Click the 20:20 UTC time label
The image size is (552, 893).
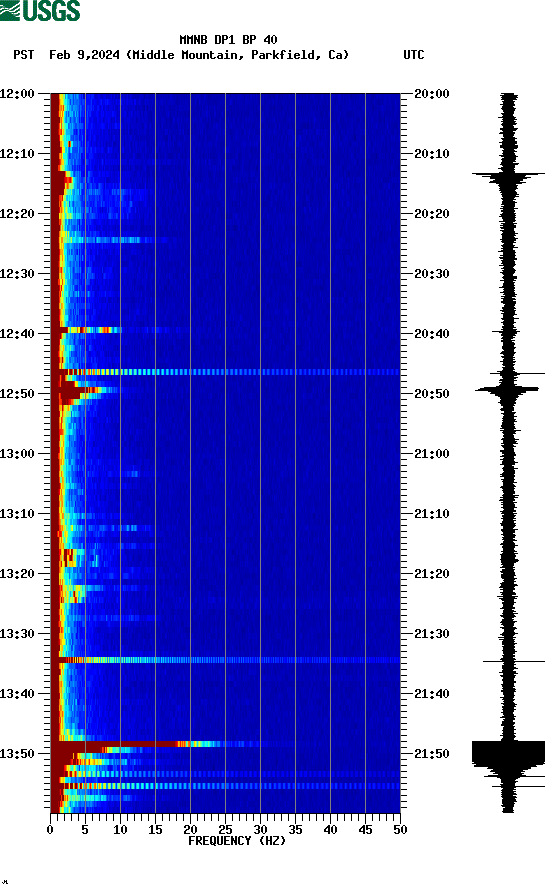[432, 214]
